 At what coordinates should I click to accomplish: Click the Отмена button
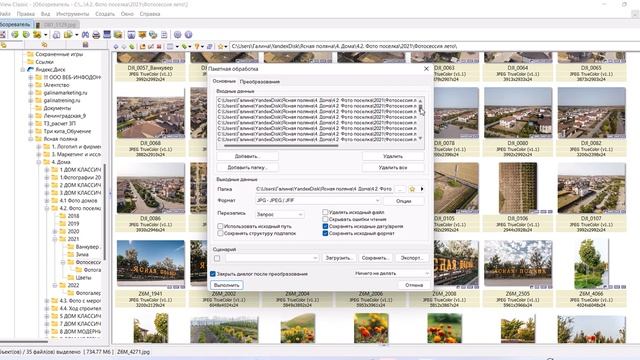(x=414, y=285)
